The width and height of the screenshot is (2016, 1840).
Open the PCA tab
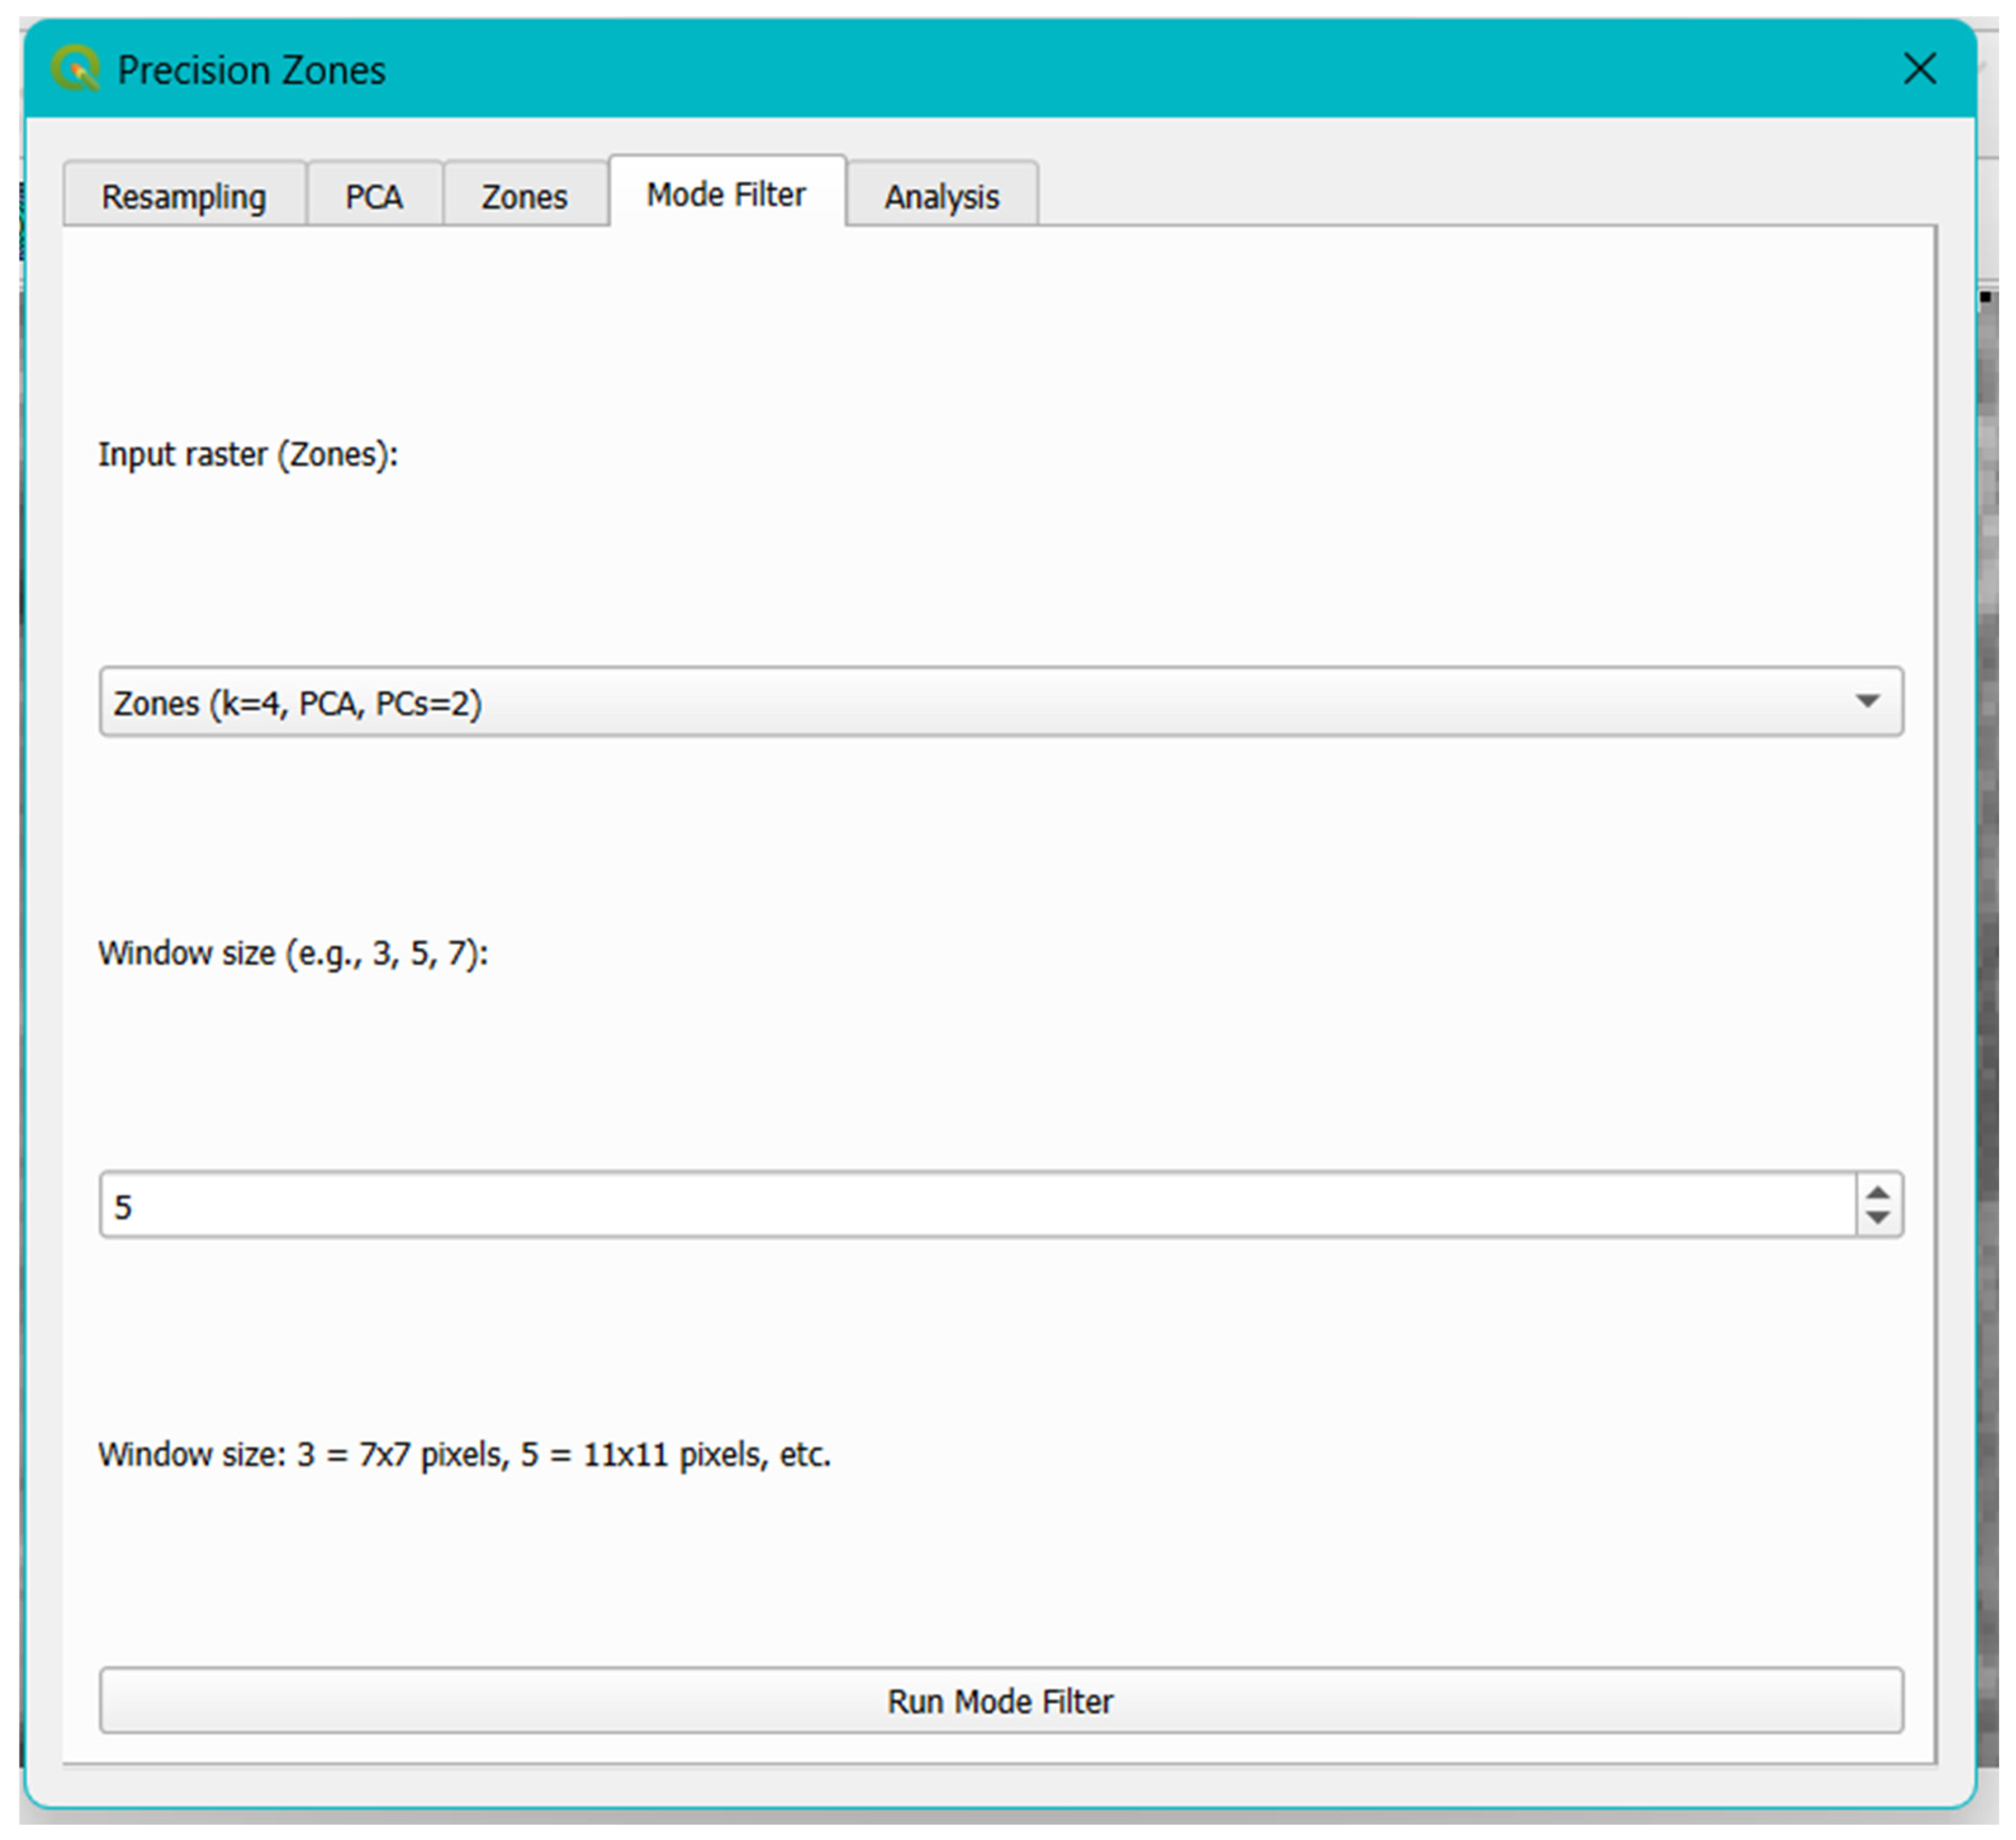(x=374, y=196)
